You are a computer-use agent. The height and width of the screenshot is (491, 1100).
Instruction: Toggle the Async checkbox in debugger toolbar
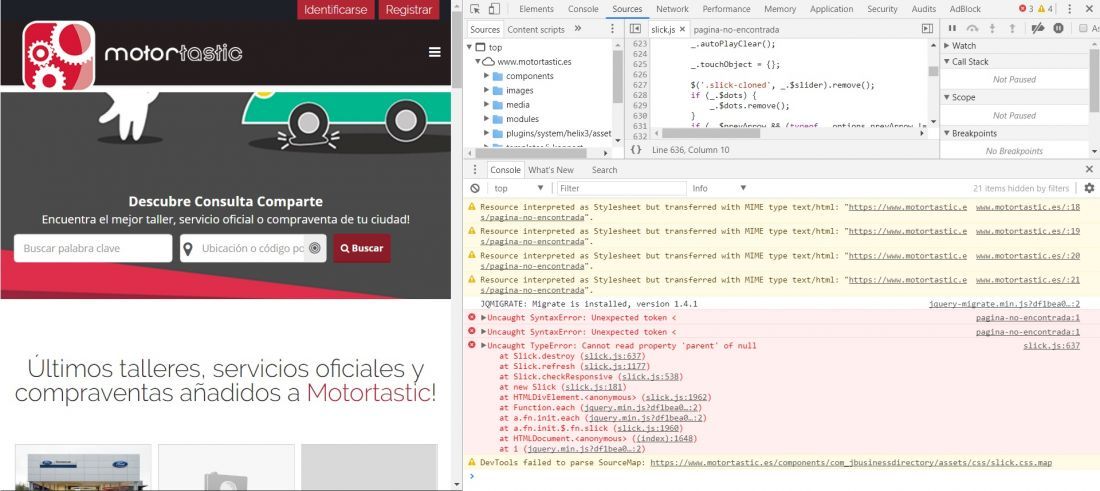click(1084, 28)
